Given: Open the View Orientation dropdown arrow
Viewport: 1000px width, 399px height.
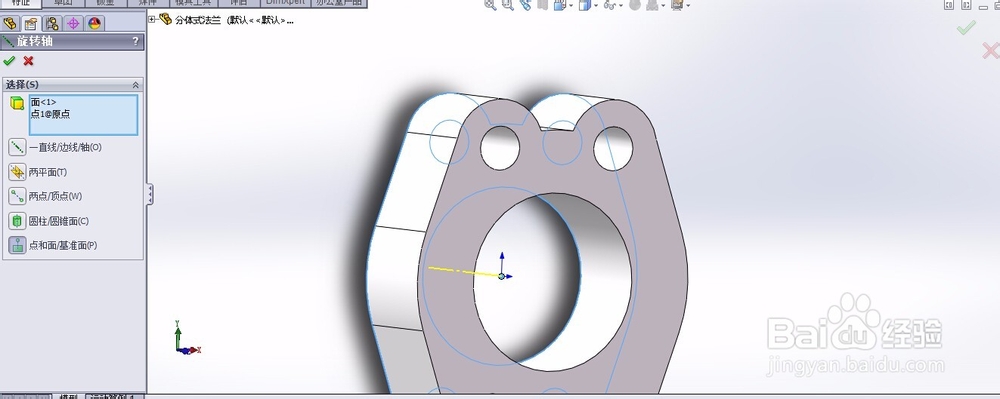Looking at the screenshot, I should coord(571,6).
